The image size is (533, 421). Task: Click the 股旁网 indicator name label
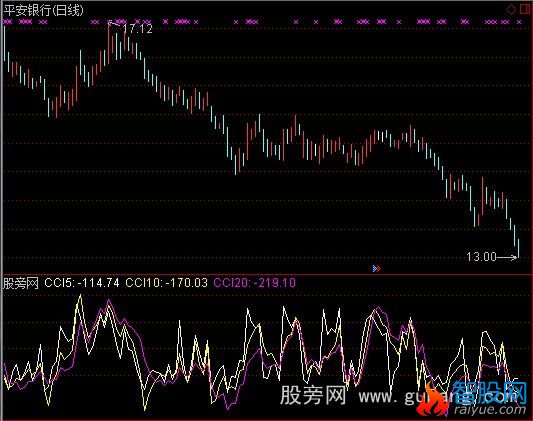[21, 283]
